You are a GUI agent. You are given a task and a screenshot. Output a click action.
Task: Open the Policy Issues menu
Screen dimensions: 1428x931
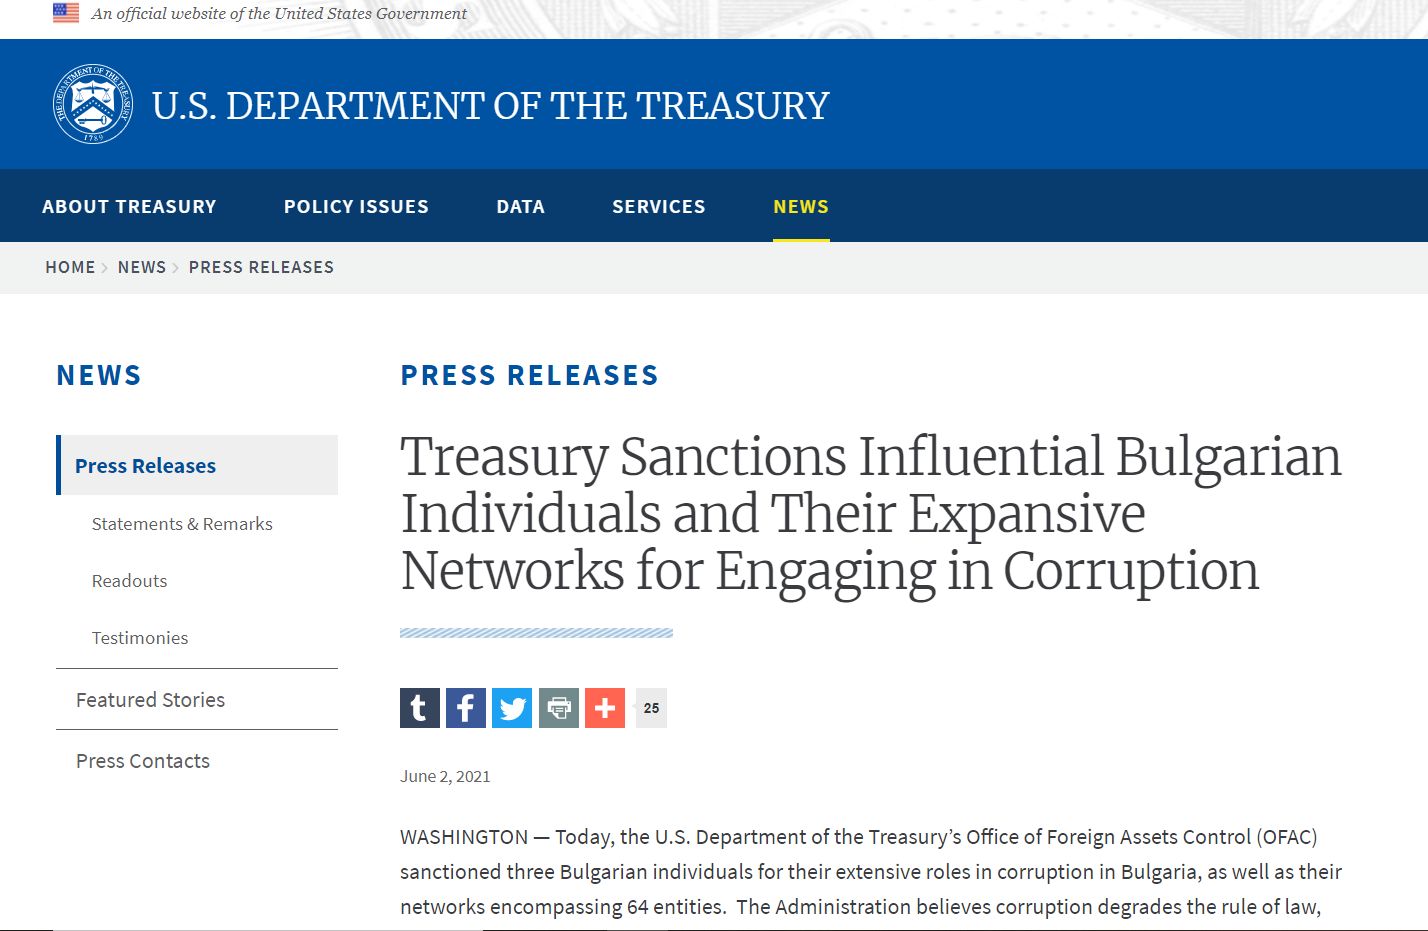[356, 206]
